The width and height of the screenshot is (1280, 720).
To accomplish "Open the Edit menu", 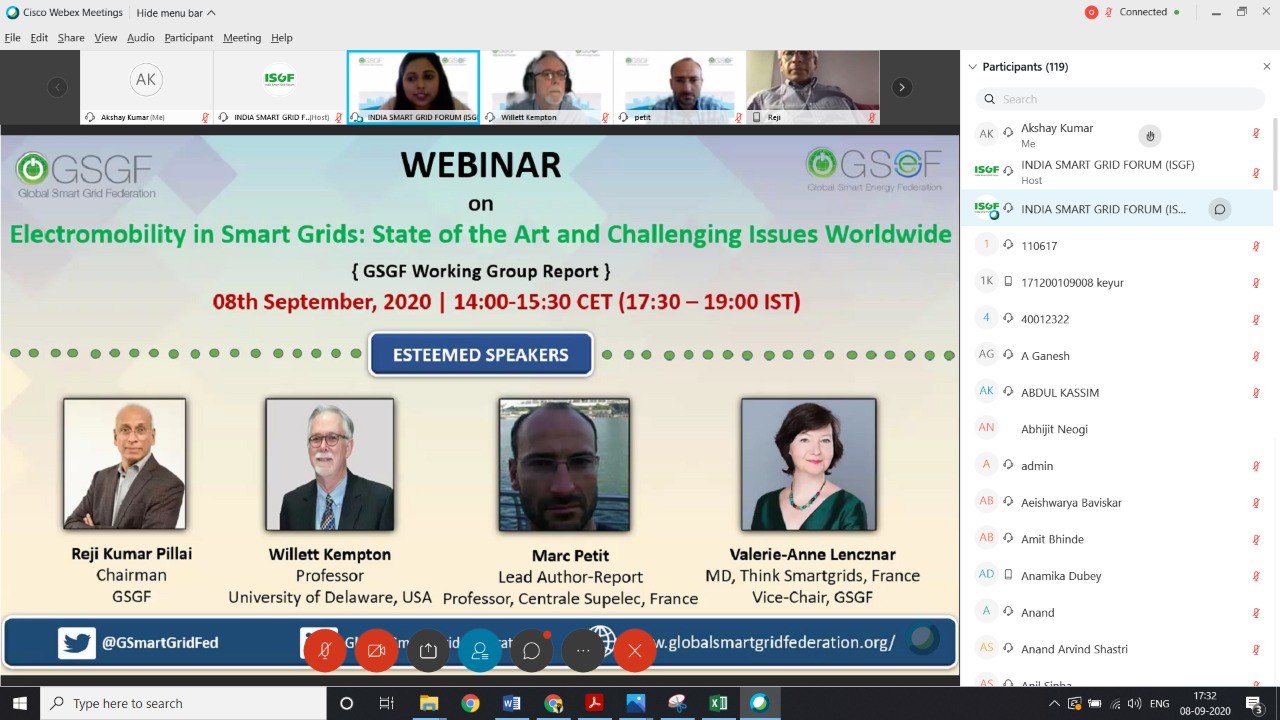I will (x=39, y=38).
